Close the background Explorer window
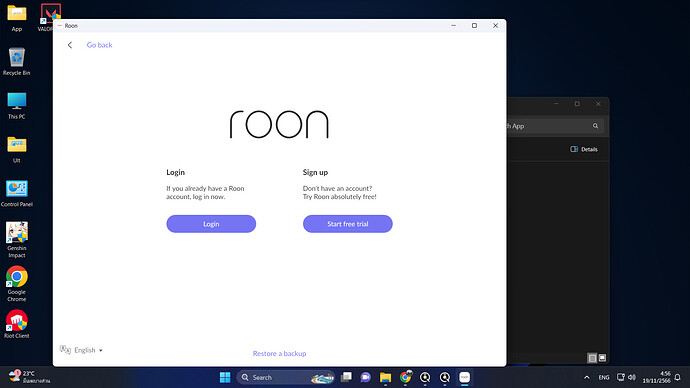This screenshot has height=388, width=690. (598, 104)
